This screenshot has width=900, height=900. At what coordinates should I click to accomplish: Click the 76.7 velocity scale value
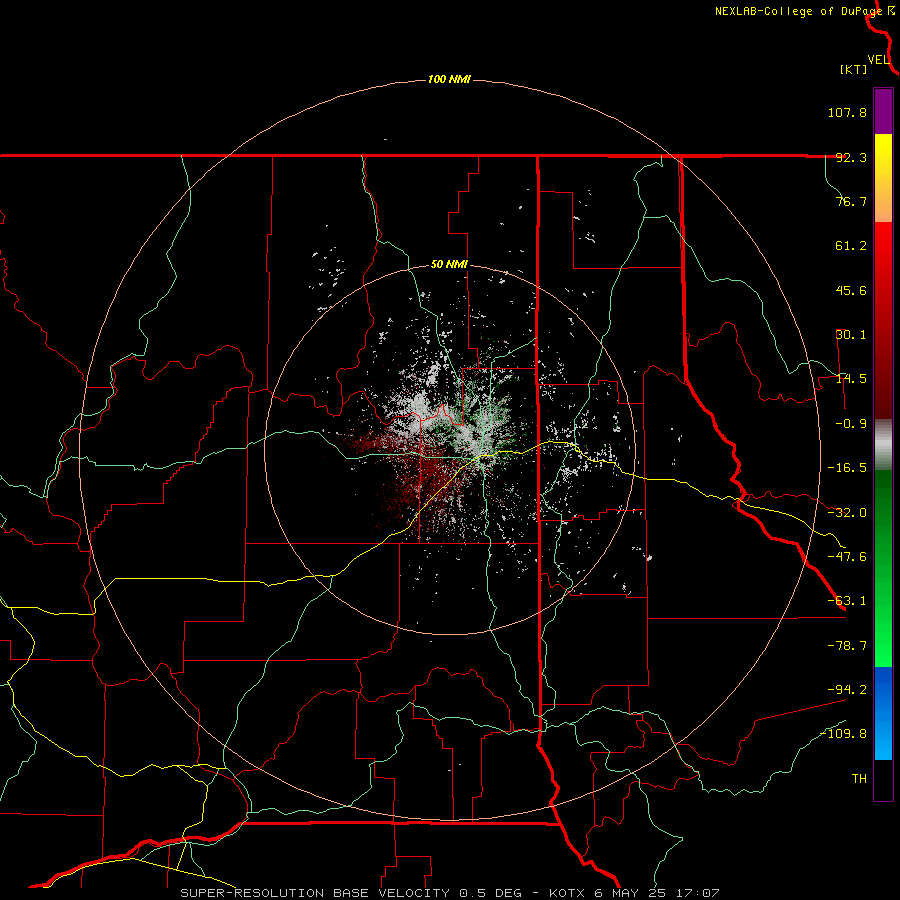(x=851, y=201)
